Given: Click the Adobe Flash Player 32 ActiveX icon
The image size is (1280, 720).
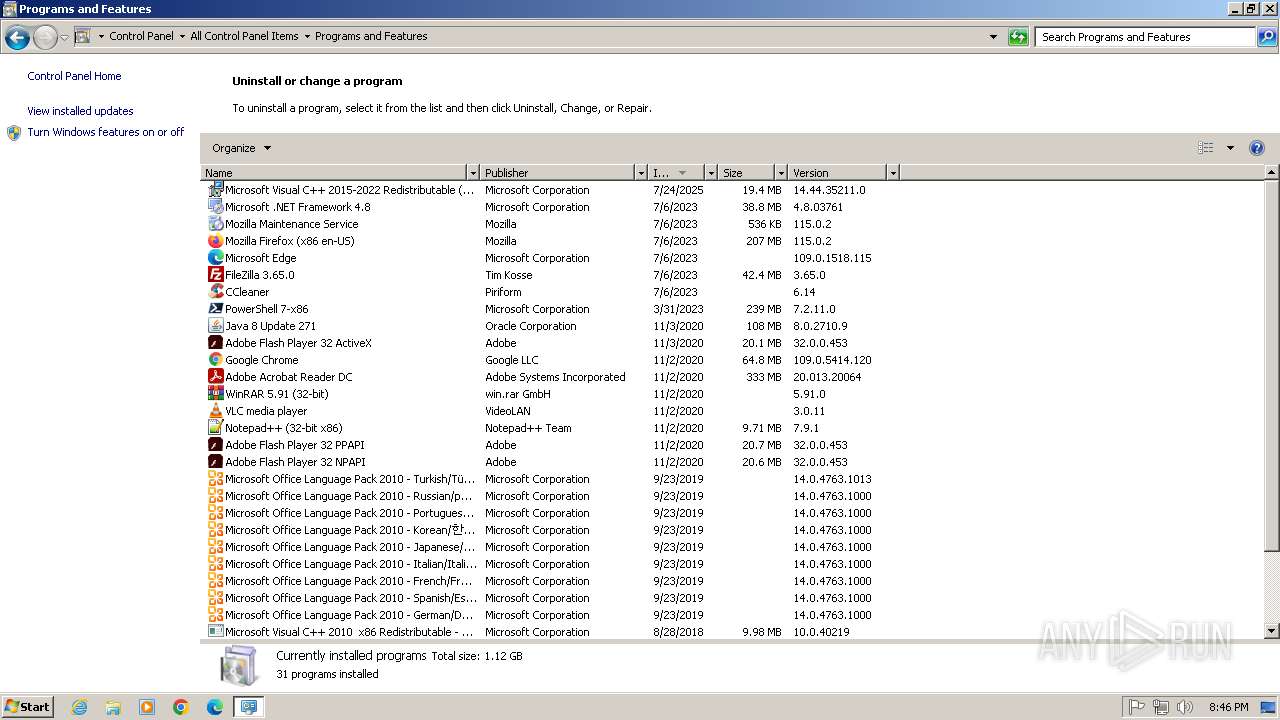Looking at the screenshot, I should tap(215, 343).
